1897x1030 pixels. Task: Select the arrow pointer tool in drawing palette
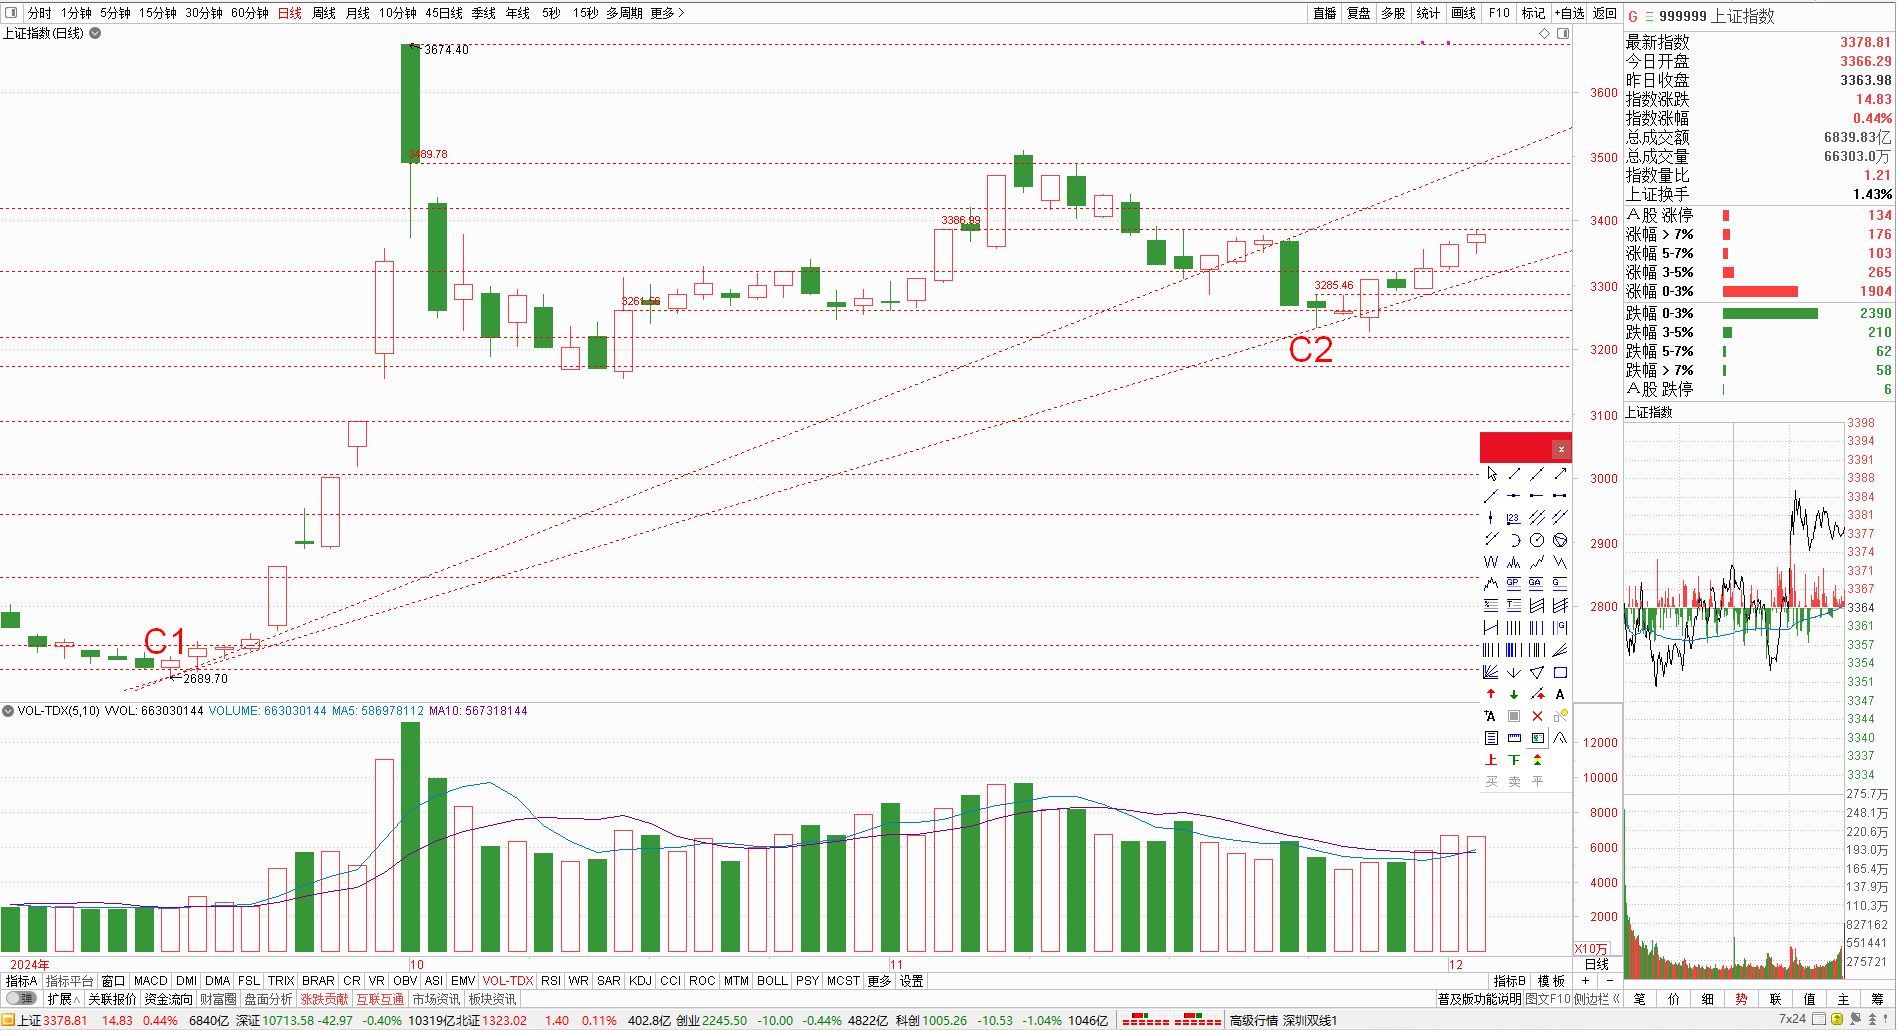[1491, 474]
